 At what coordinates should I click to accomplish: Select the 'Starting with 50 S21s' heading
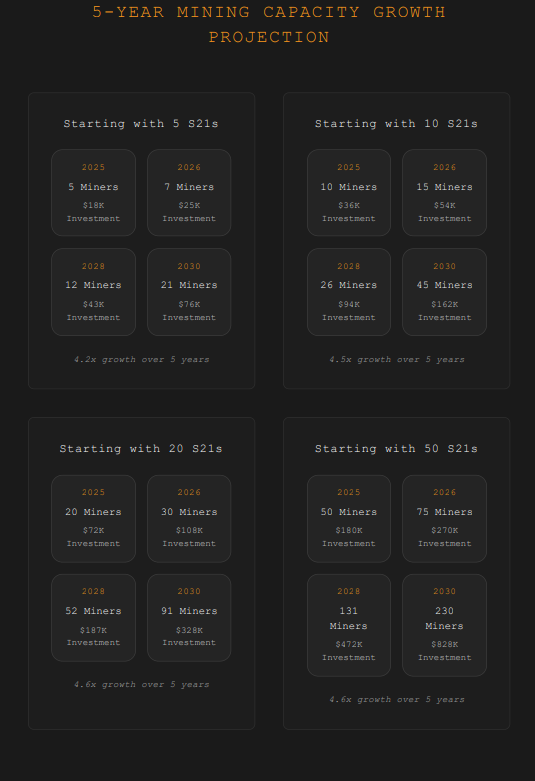coord(396,449)
